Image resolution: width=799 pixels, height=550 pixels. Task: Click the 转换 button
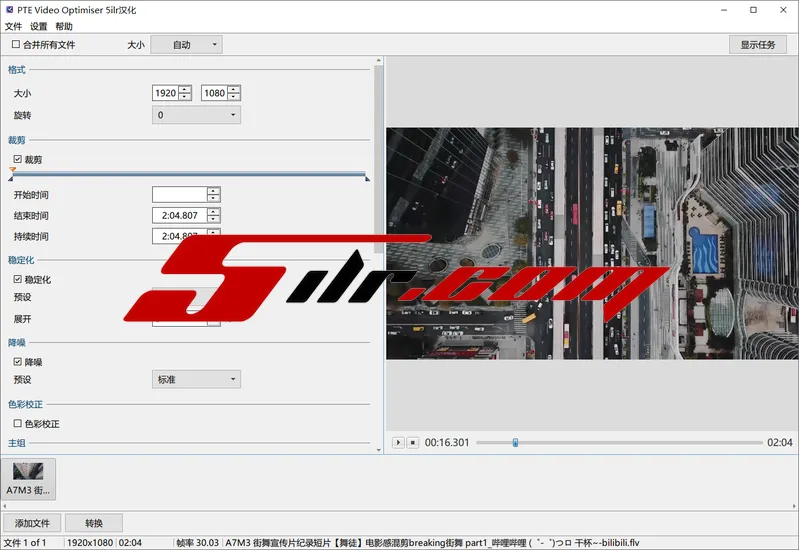click(94, 523)
